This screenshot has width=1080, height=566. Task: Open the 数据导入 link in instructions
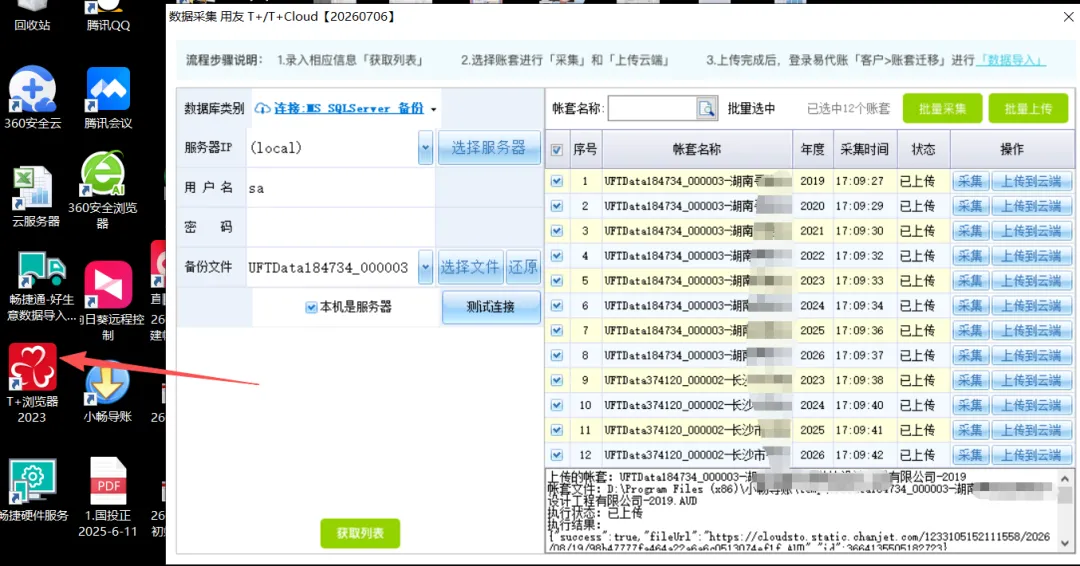[x=1012, y=60]
